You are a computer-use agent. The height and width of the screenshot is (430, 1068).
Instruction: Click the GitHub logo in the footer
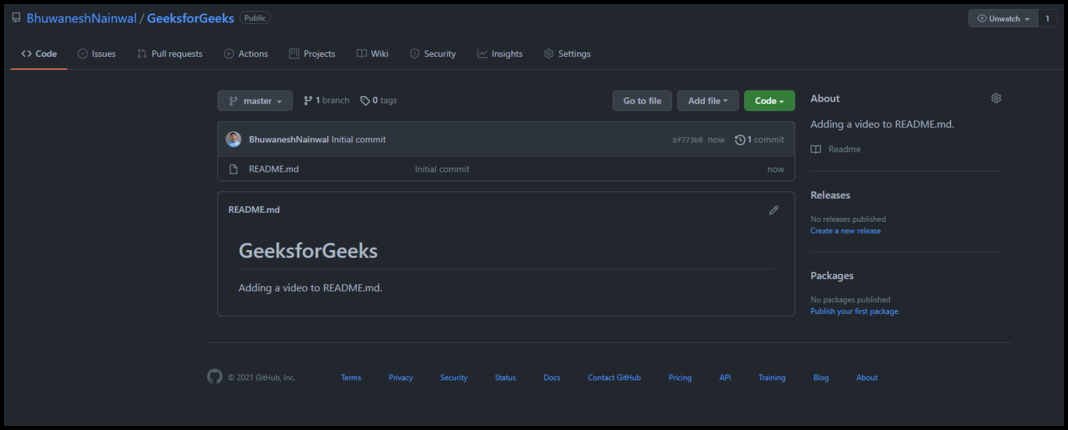pos(215,377)
